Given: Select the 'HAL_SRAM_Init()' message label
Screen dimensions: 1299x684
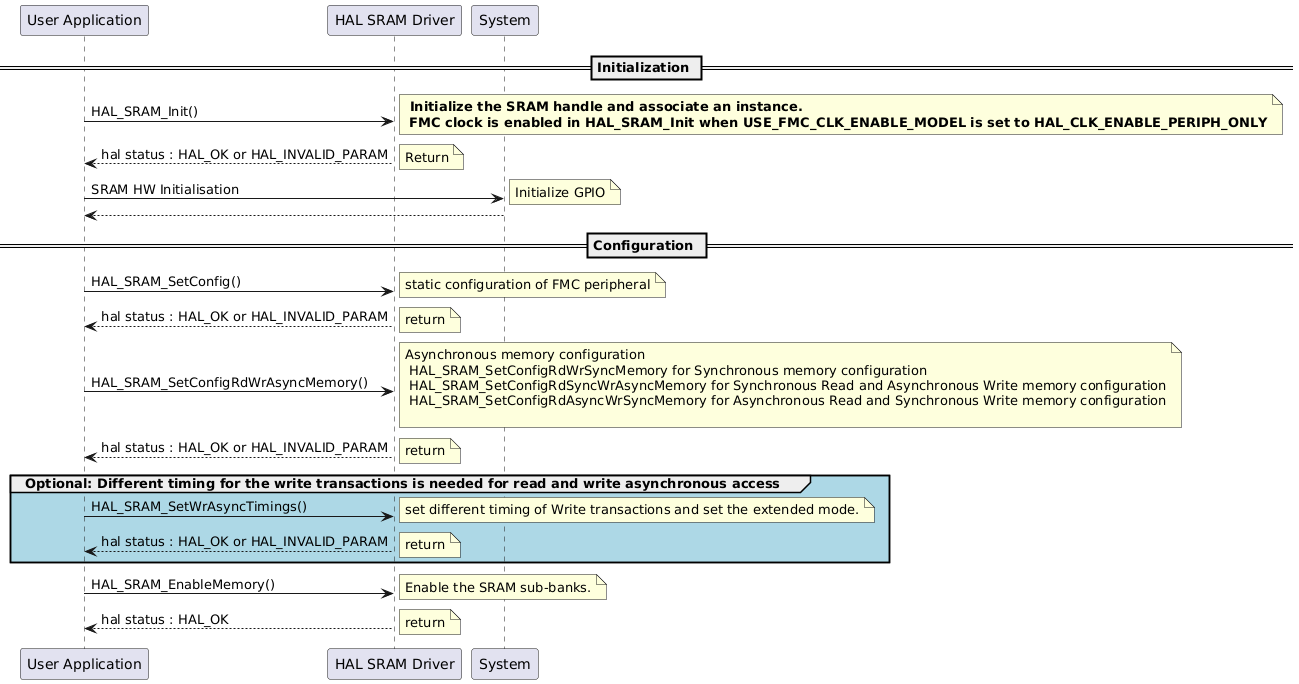Looking at the screenshot, I should pos(145,111).
